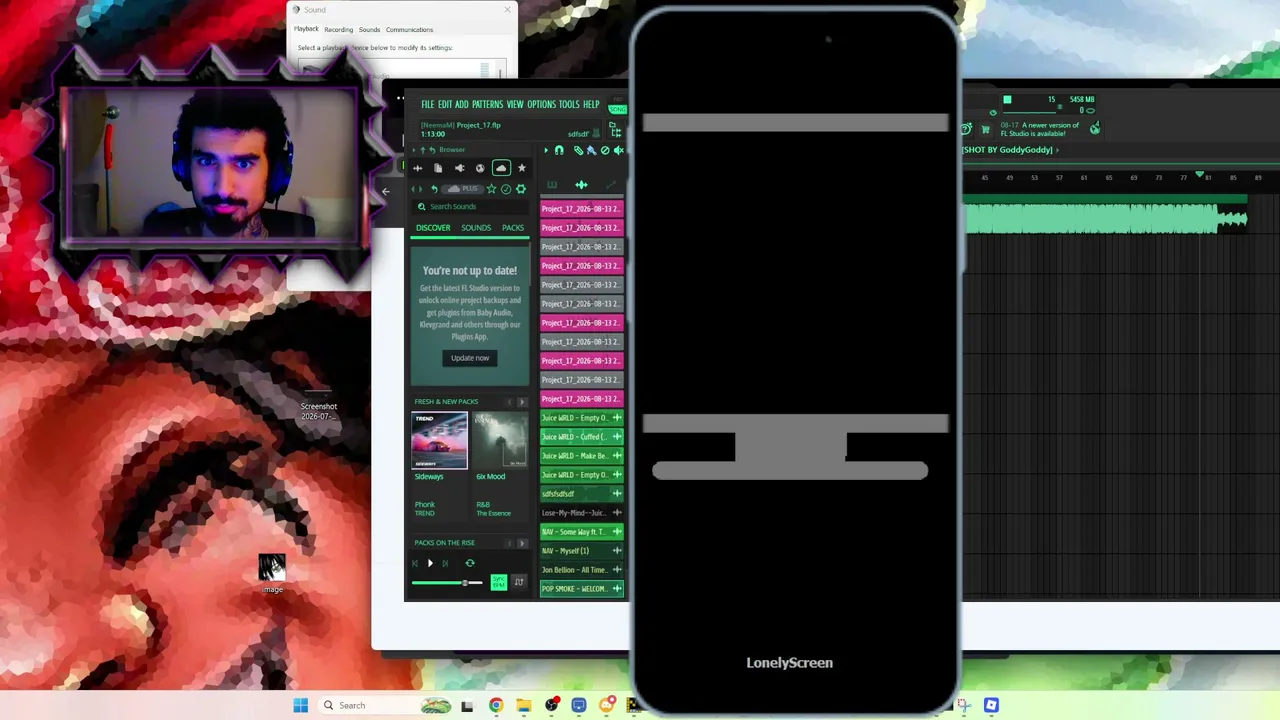Open Google Chrome from the taskbar
1280x720 pixels.
(496, 705)
